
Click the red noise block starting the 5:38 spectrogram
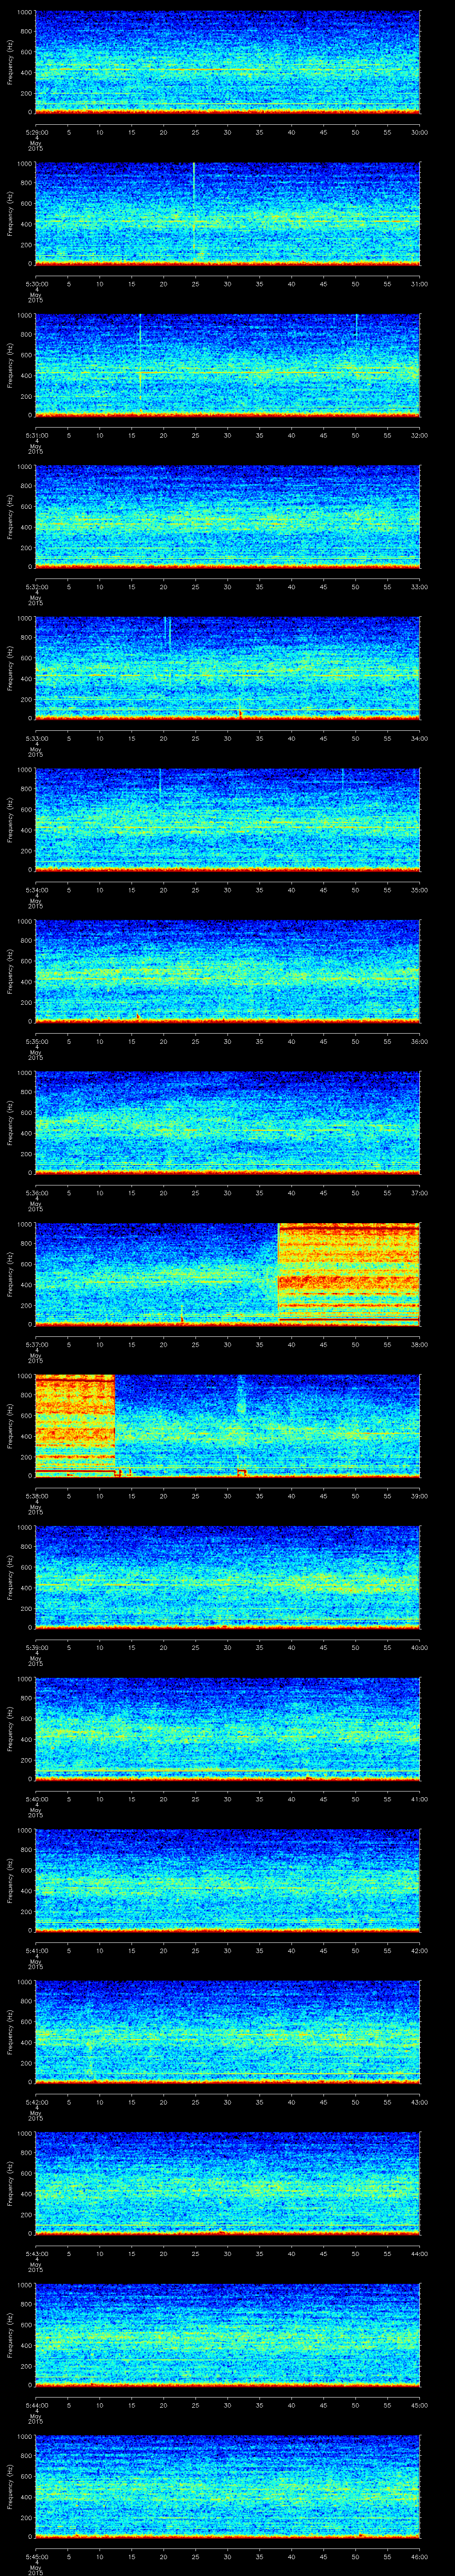point(75,1424)
